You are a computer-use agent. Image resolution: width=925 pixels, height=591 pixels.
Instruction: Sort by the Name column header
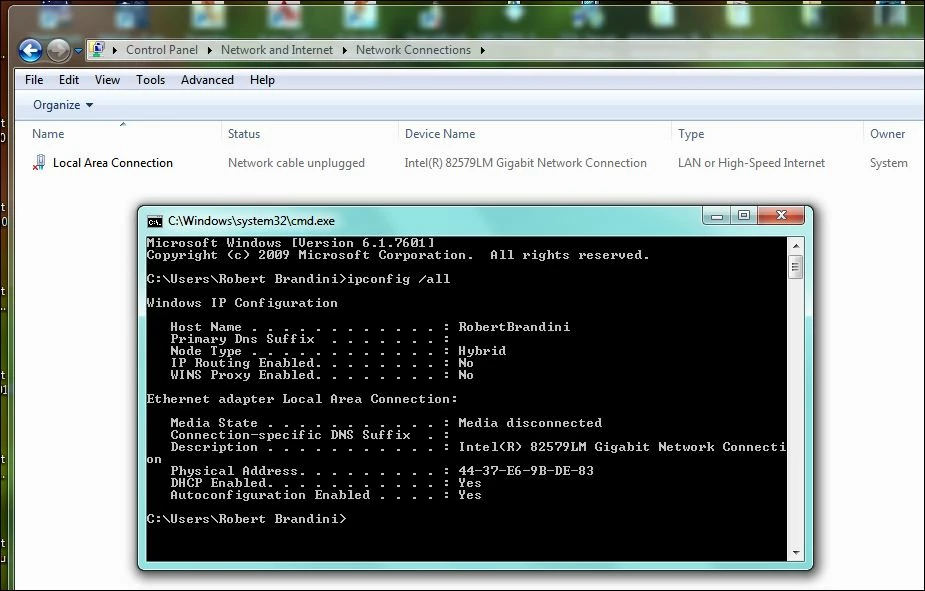coord(48,134)
